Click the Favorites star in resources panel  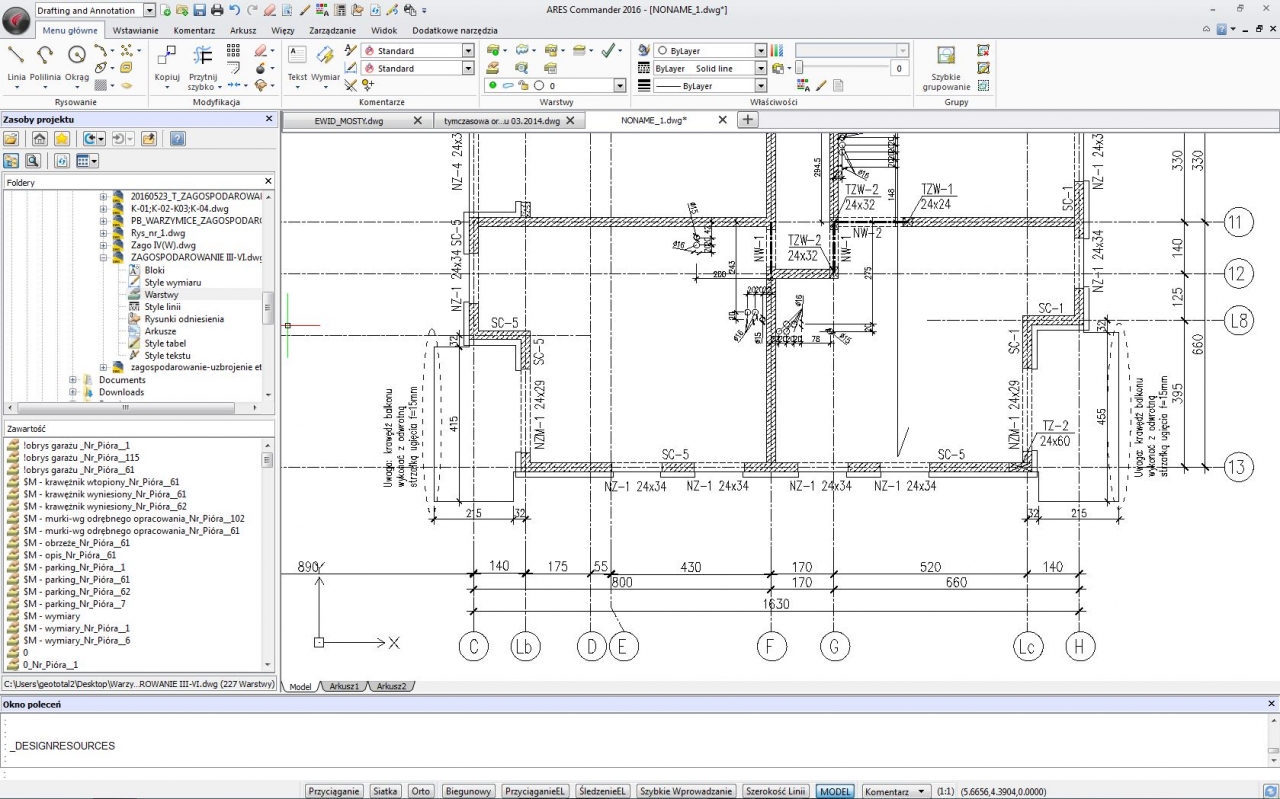62,139
